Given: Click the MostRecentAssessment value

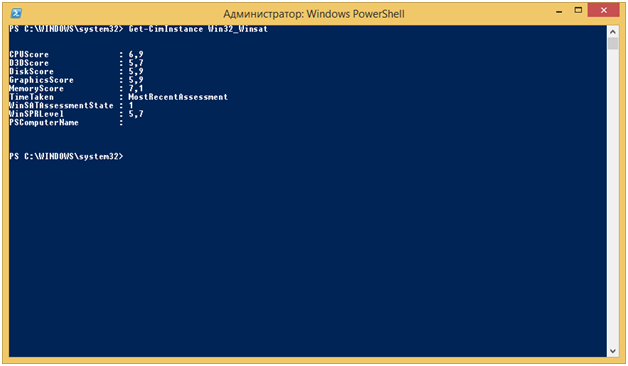Looking at the screenshot, I should pyautogui.click(x=178, y=97).
